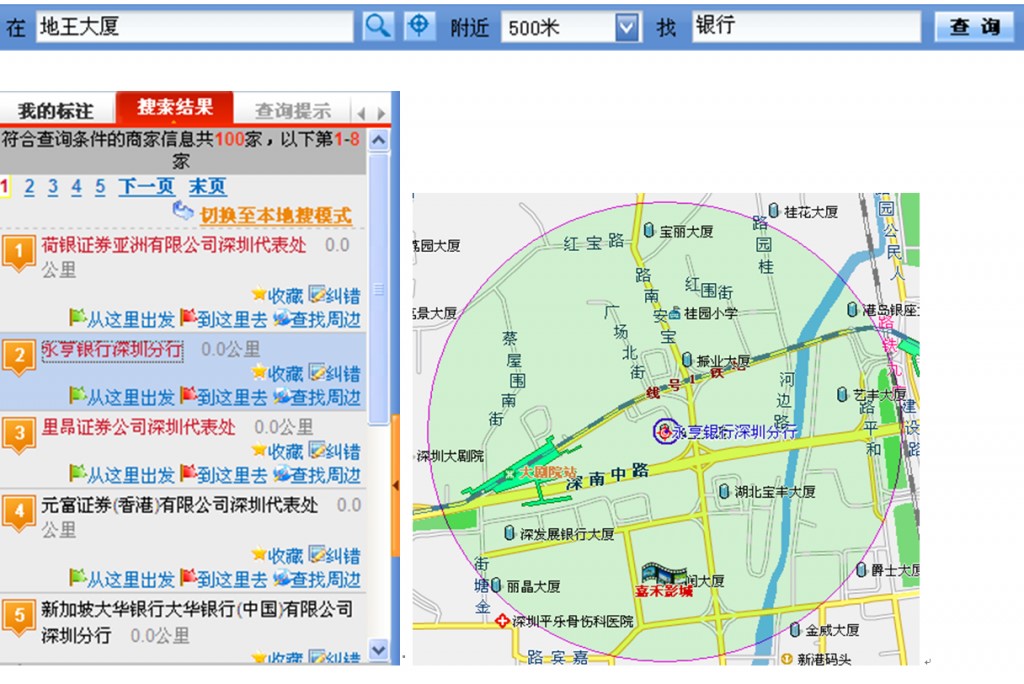Image resolution: width=1024 pixels, height=684 pixels.
Task: Click the magnifier search icon beside 地王大厦
Action: point(378,26)
